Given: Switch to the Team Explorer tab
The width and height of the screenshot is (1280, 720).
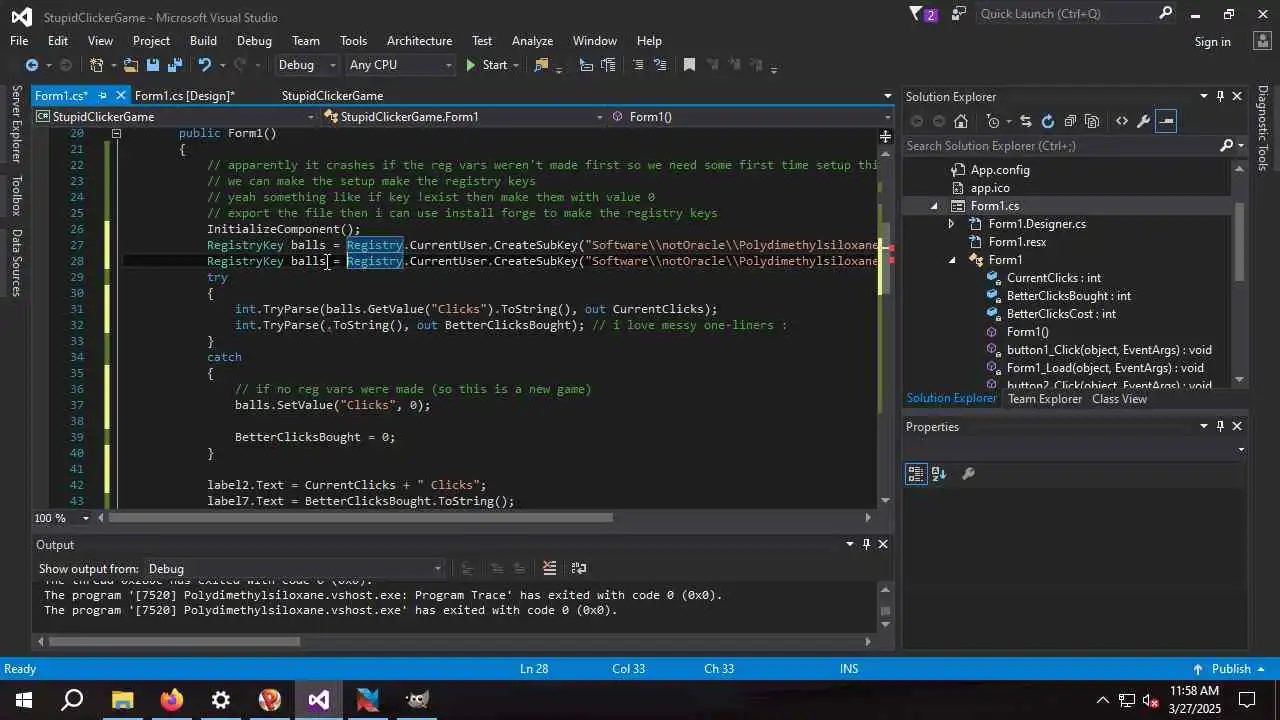Looking at the screenshot, I should pyautogui.click(x=1045, y=399).
